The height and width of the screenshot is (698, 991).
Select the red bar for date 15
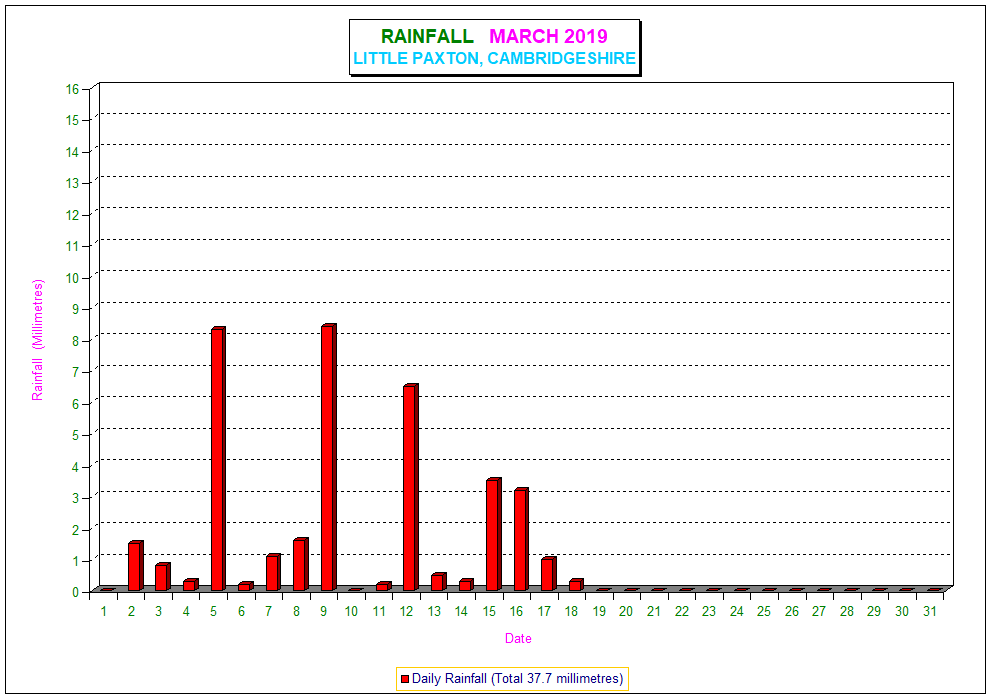494,535
